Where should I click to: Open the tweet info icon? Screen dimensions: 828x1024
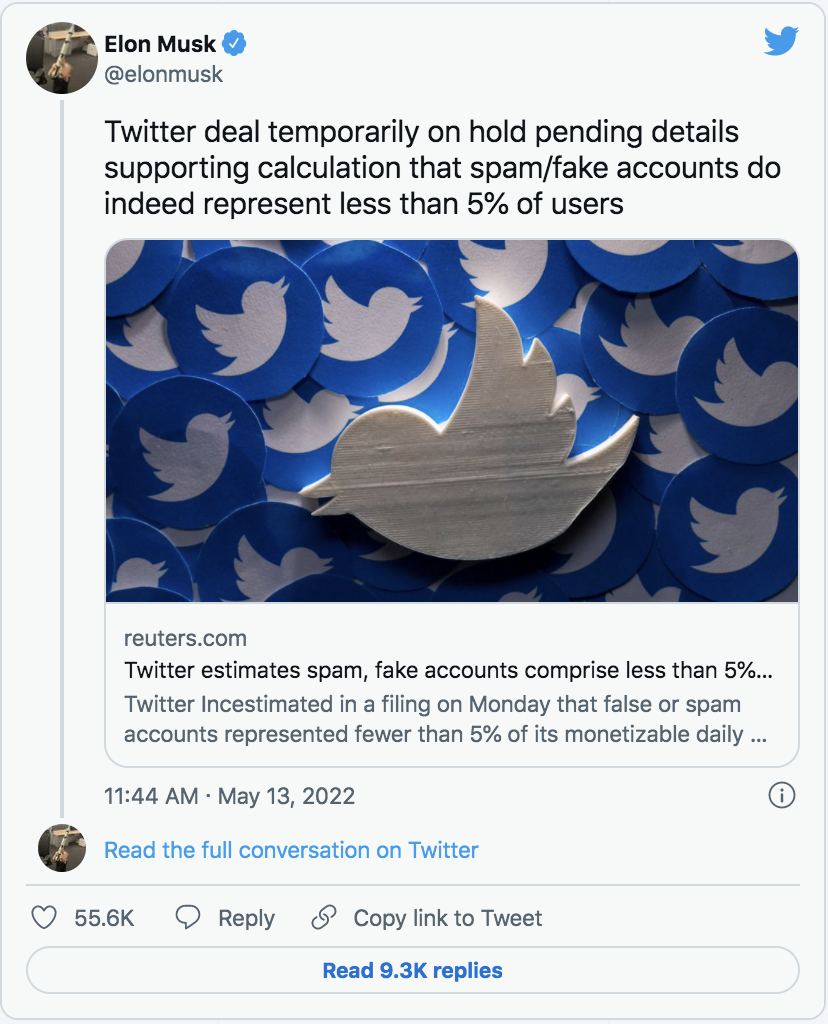point(781,796)
